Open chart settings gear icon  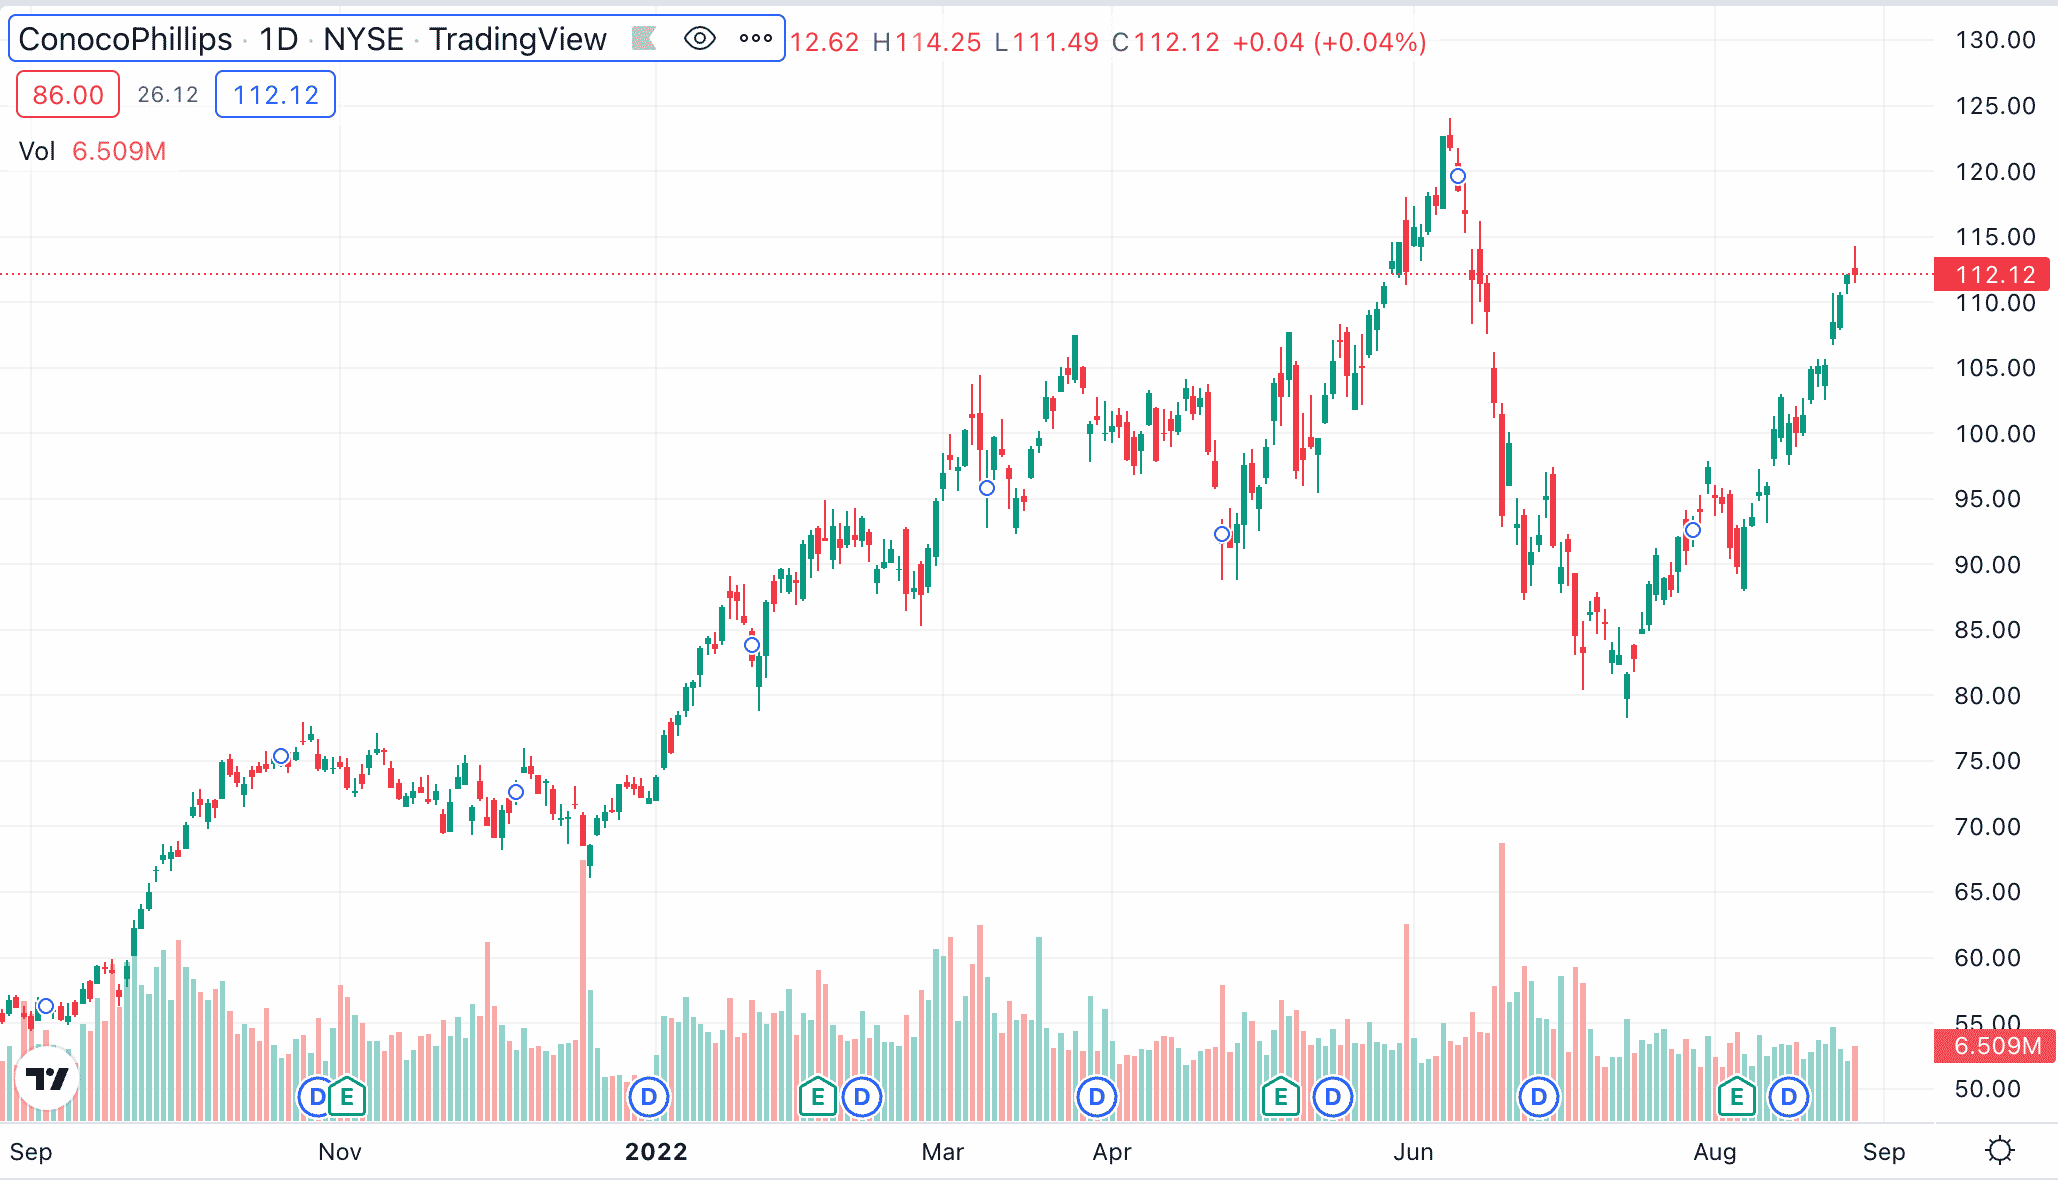(x=2000, y=1151)
